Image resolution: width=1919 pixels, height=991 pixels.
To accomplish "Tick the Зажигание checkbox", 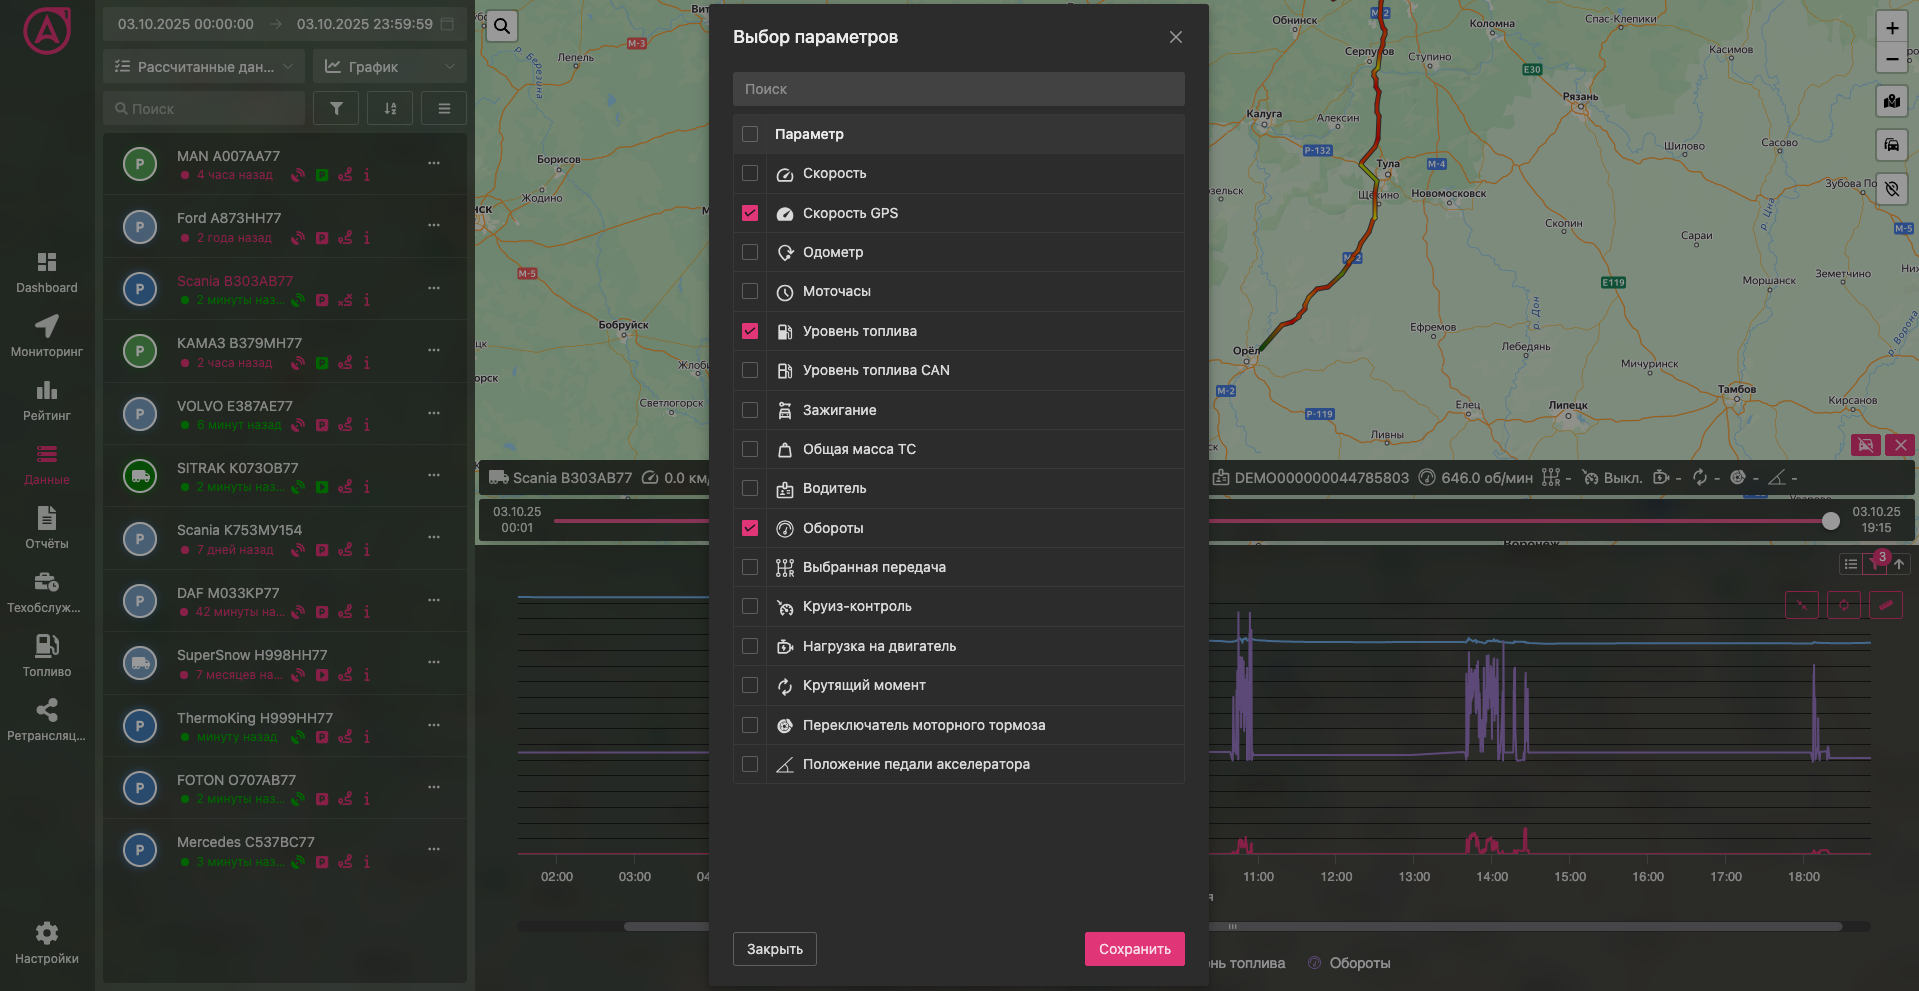I will pos(750,410).
